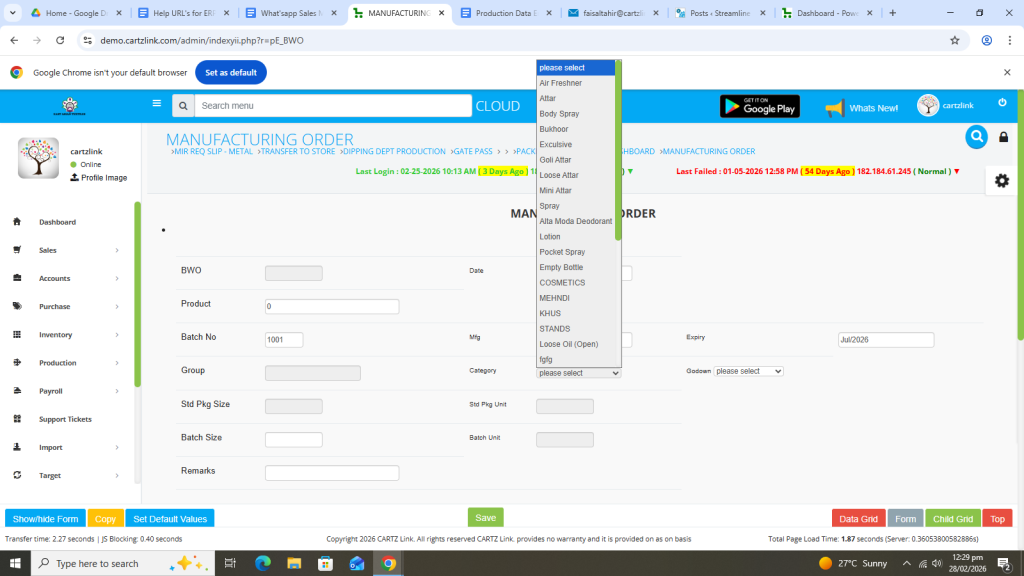Screen dimensions: 1024x576
Task: Click the Remarks input field
Action: (332, 473)
